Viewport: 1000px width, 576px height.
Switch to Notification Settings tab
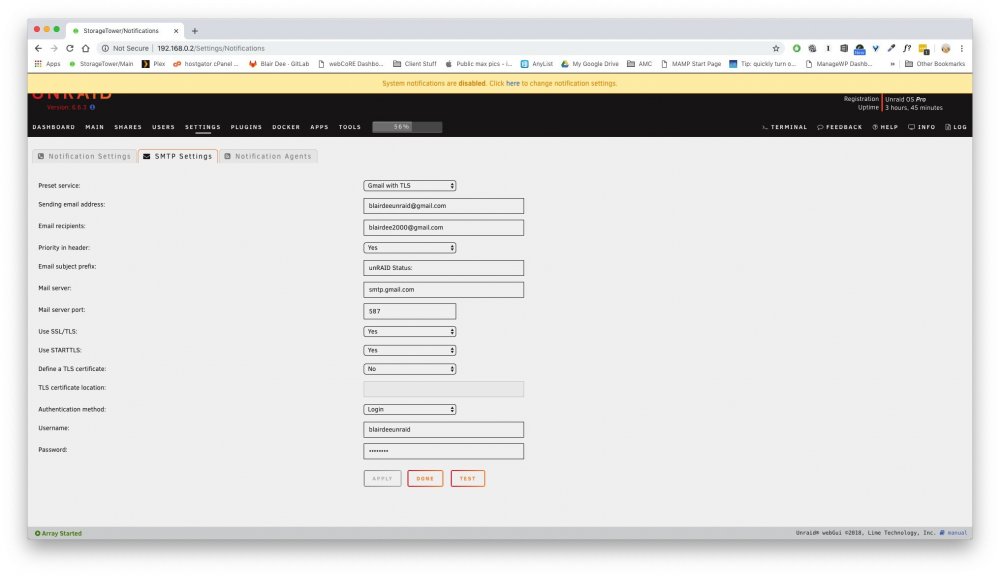84,156
